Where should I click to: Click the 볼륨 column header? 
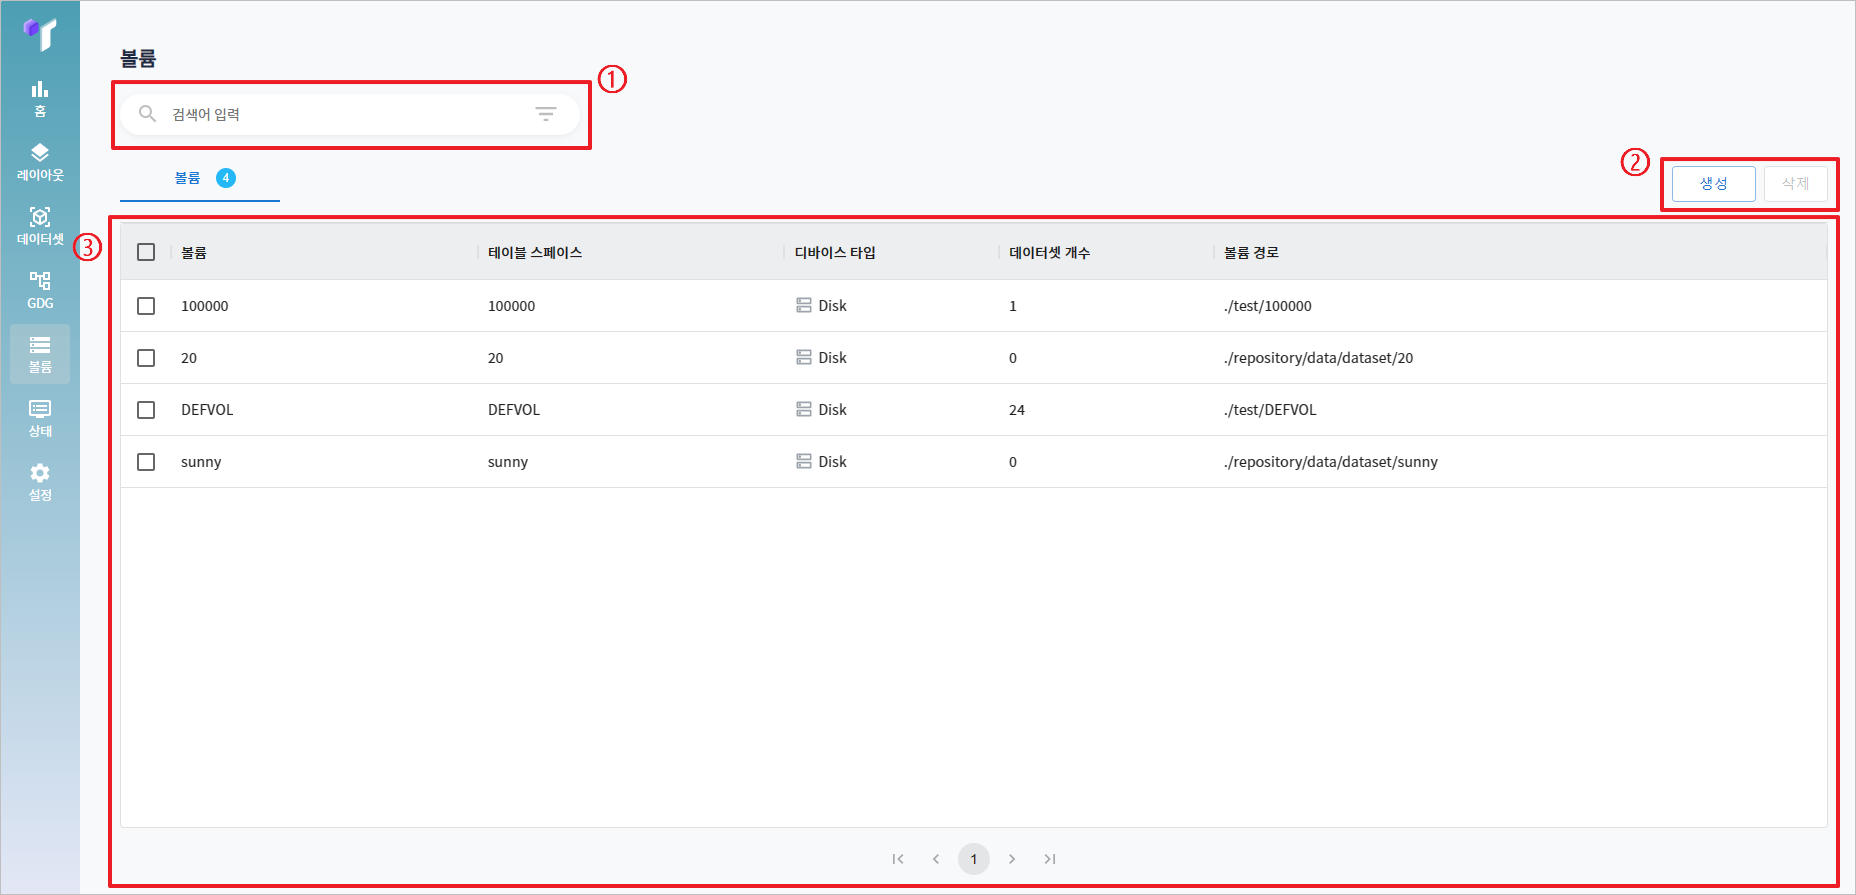(194, 253)
